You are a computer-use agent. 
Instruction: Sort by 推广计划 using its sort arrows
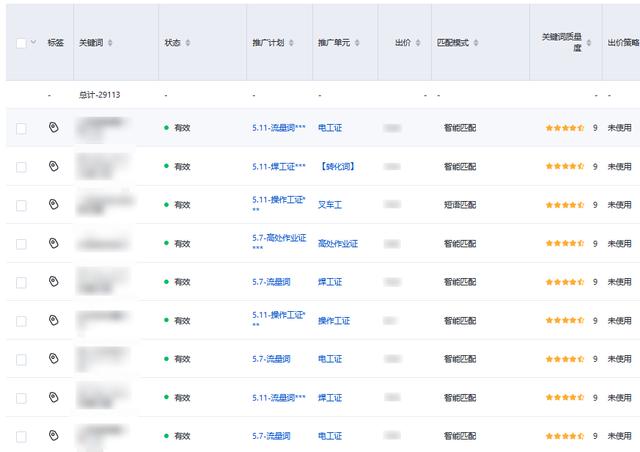[x=291, y=43]
